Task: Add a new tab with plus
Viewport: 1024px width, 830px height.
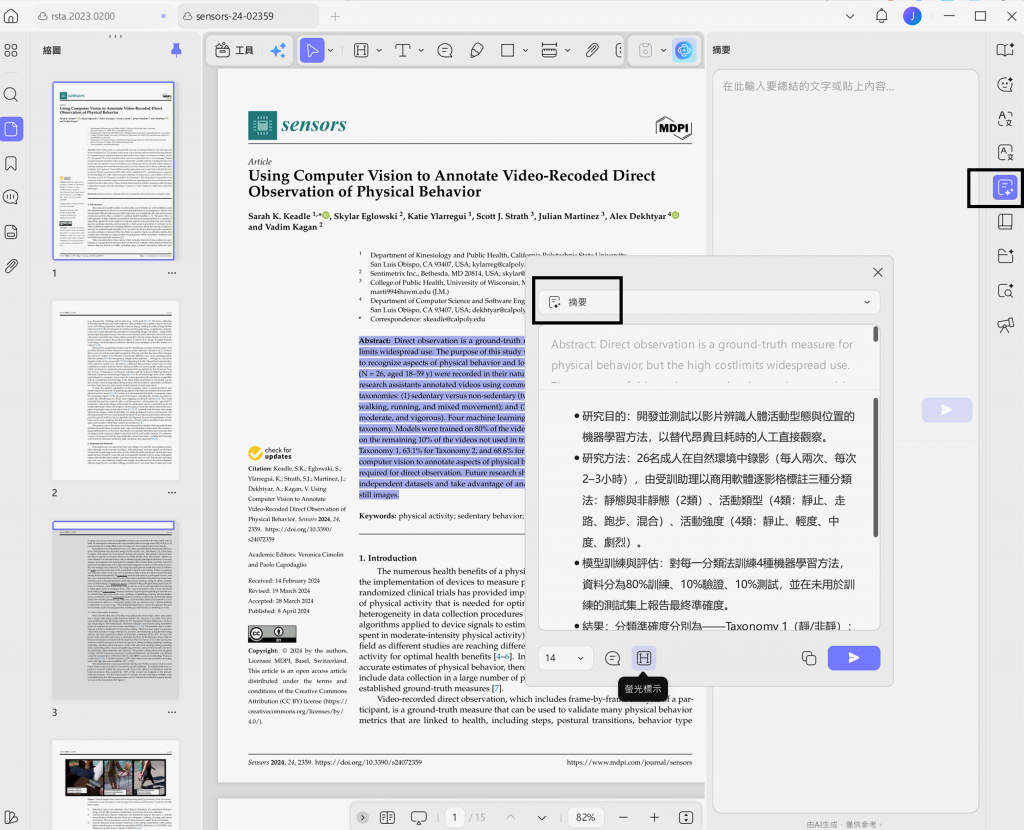Action: tap(335, 16)
